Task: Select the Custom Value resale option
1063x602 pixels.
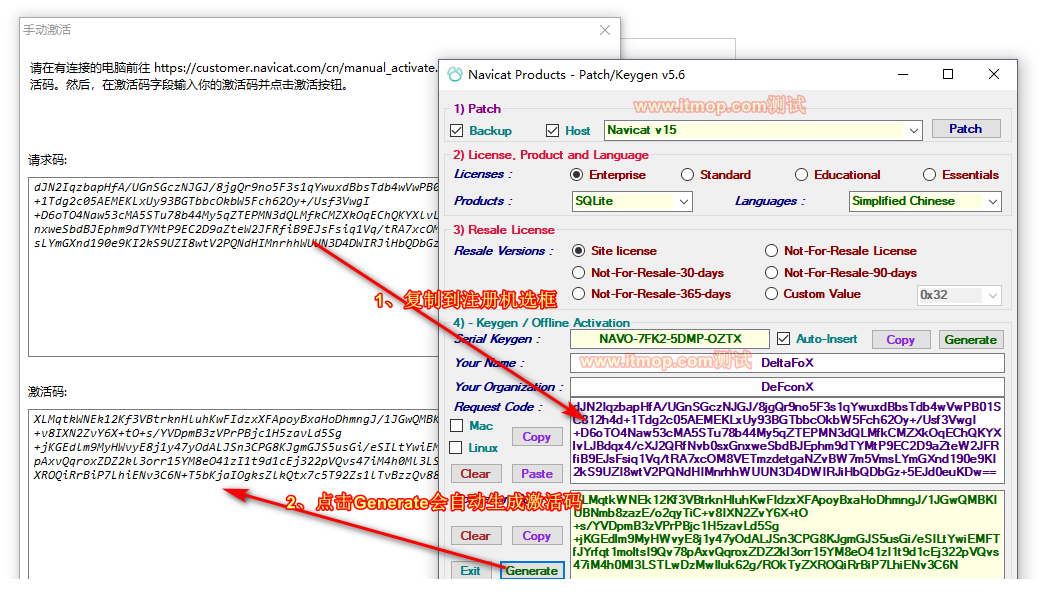Action: tap(771, 294)
